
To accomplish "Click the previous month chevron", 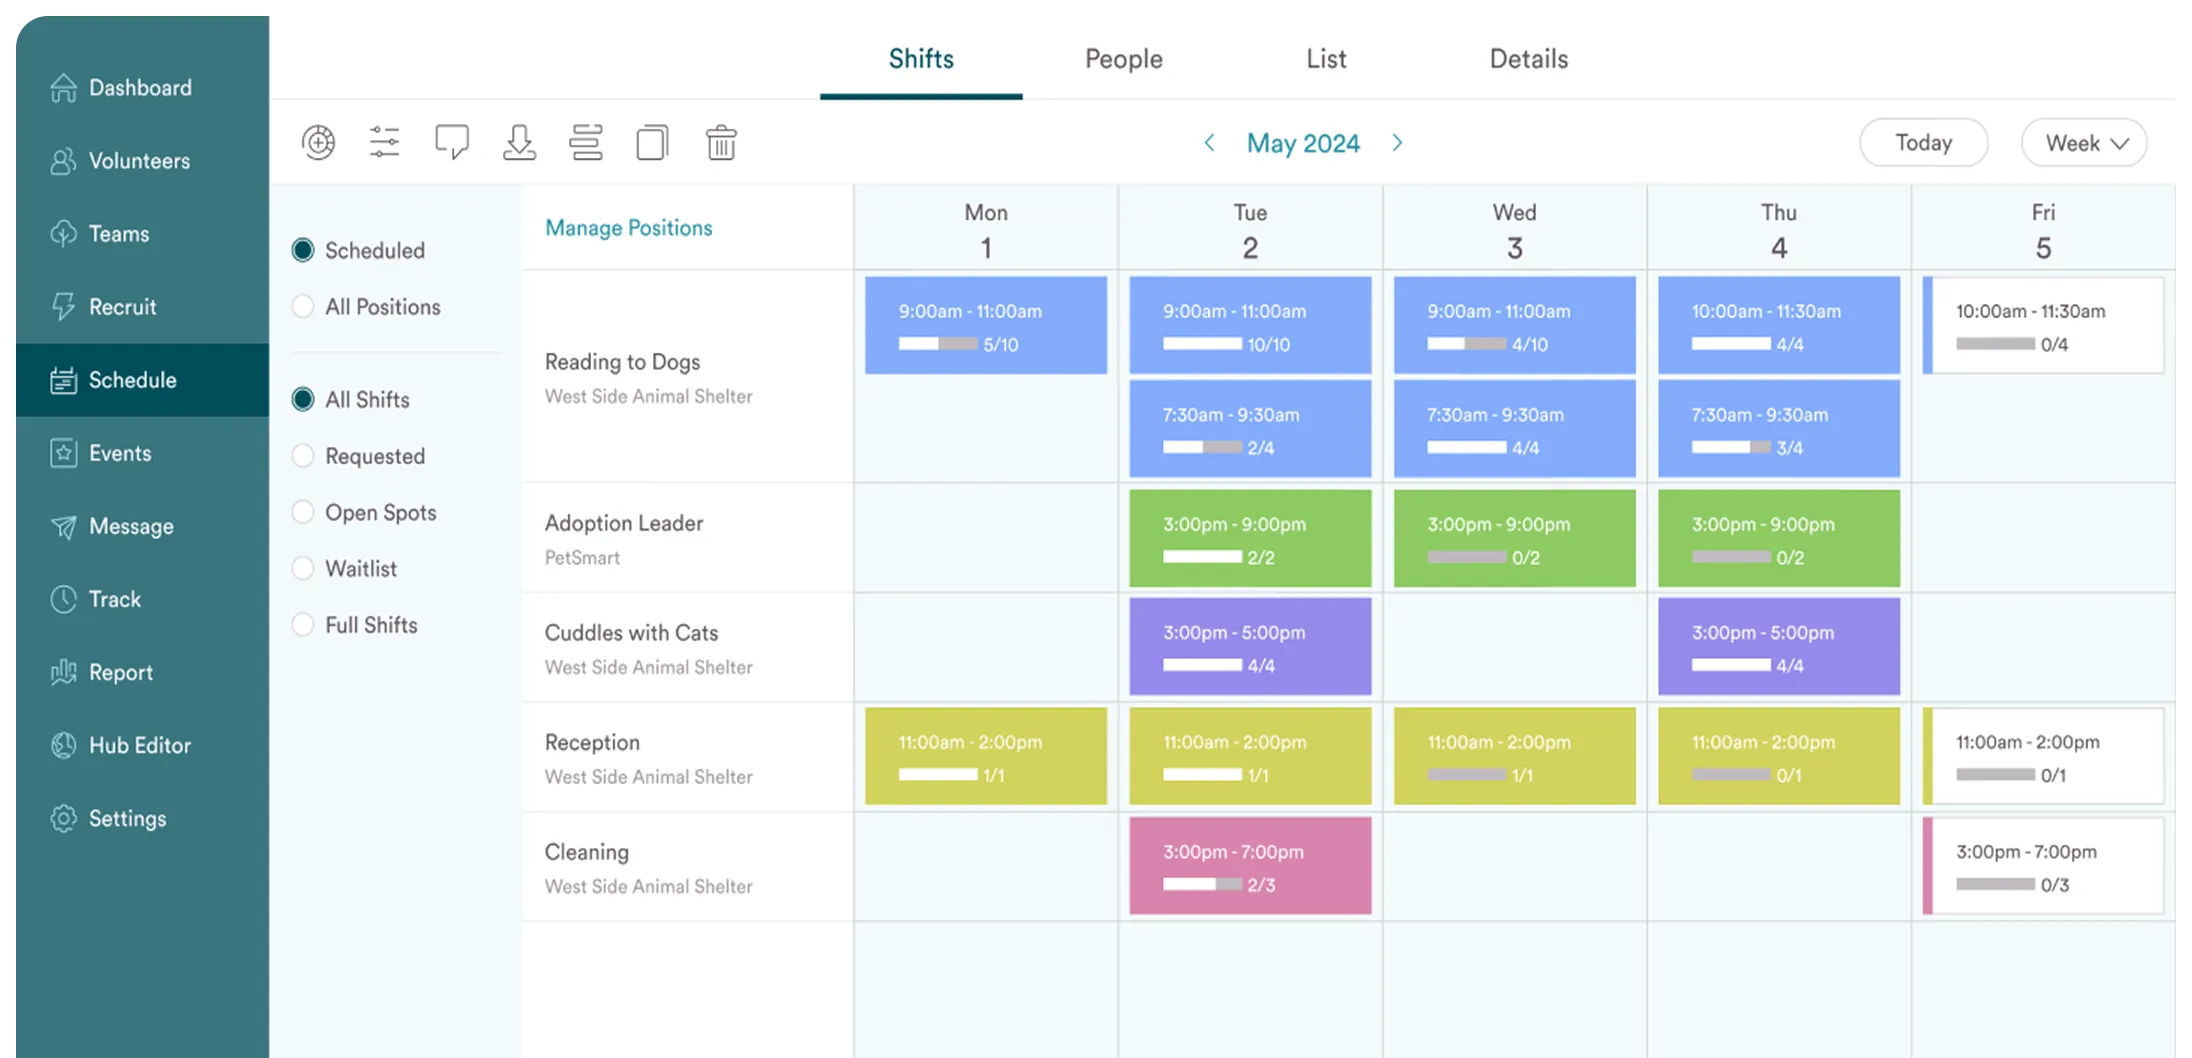I will tap(1209, 142).
